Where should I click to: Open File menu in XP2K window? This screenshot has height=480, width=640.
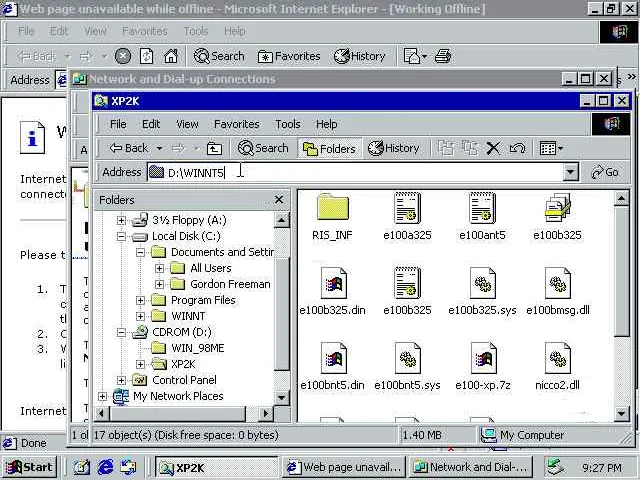(118, 124)
